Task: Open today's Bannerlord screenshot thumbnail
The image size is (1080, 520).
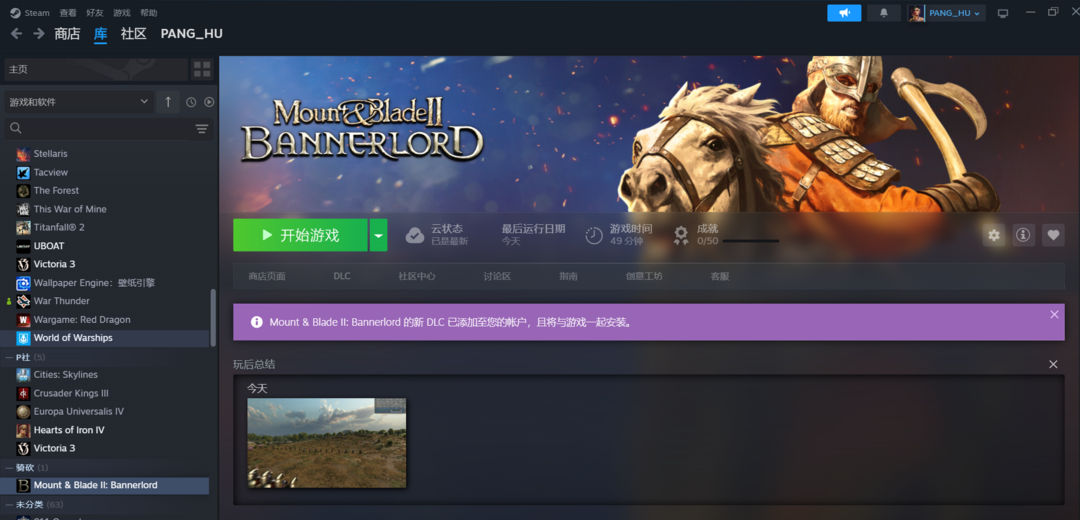Action: (x=327, y=442)
